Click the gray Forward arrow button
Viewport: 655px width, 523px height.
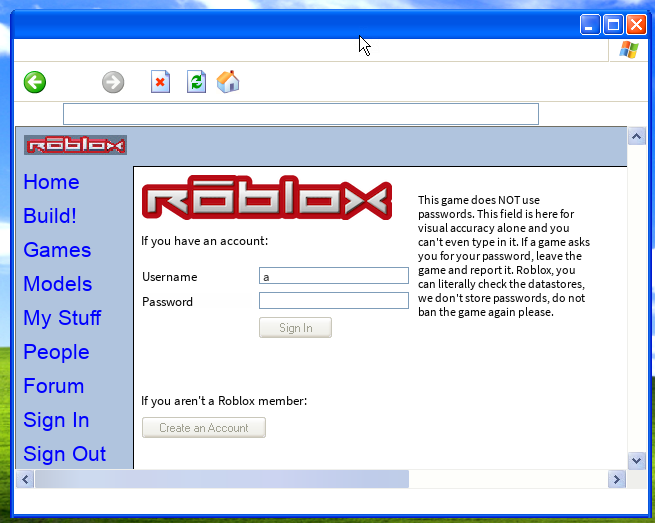(x=113, y=82)
